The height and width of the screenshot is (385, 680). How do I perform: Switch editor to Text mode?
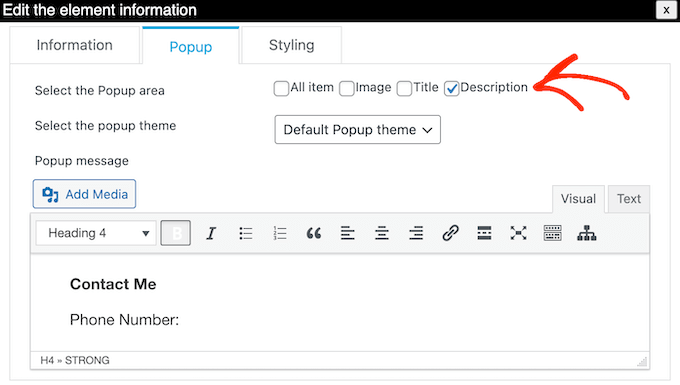[629, 199]
